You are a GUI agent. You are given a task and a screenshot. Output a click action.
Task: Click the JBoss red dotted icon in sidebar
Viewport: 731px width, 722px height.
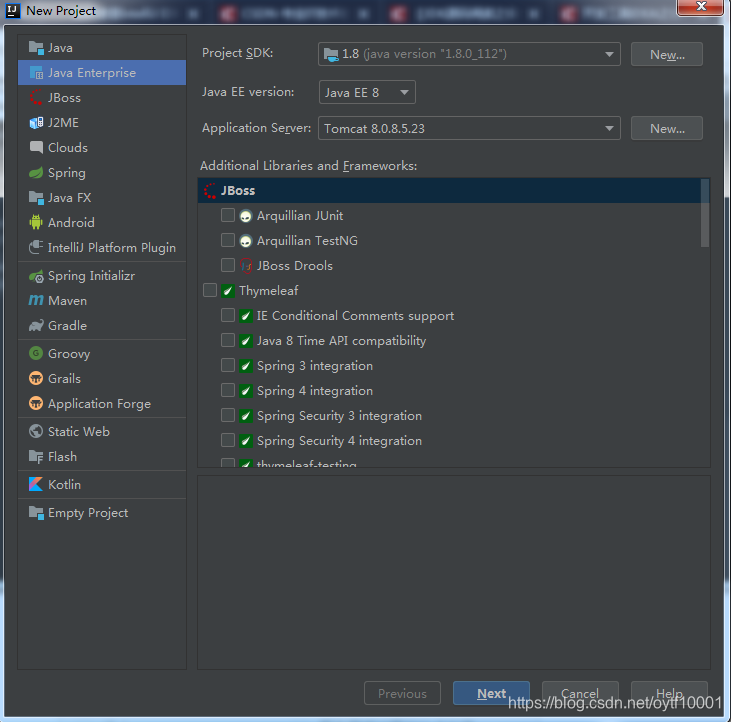tap(36, 97)
